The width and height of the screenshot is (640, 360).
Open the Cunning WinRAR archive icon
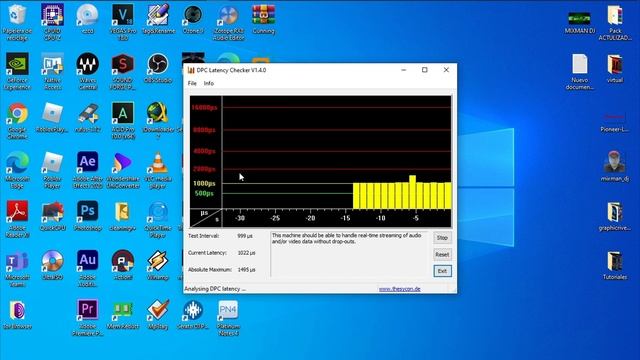pos(263,19)
